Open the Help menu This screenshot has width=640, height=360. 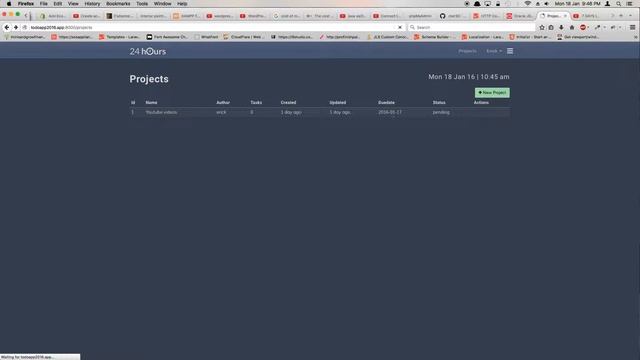[182, 4]
